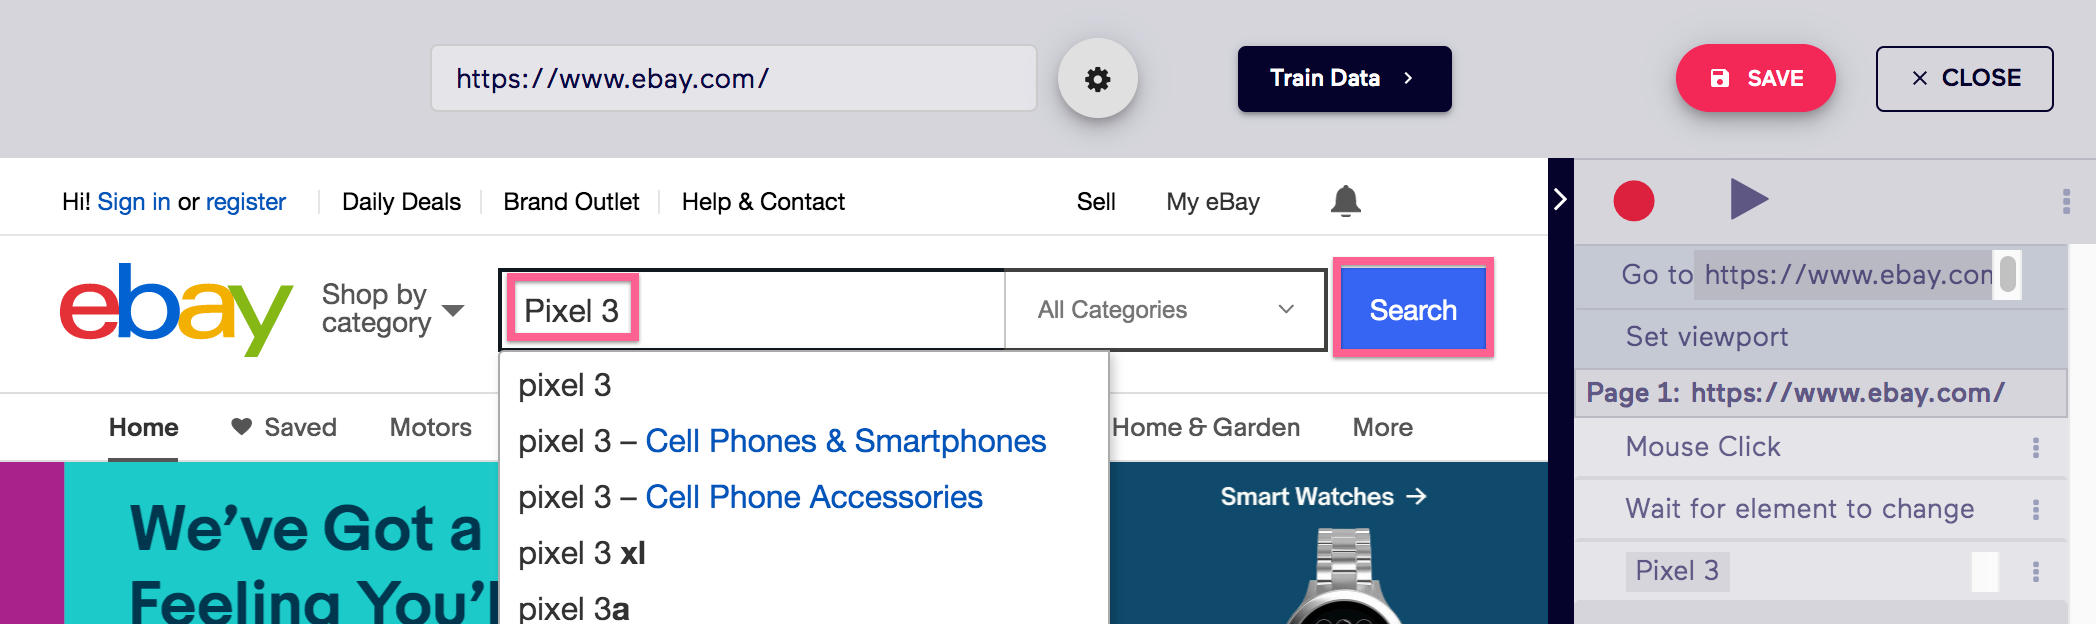Expand the Shop by category dropdown
Viewport: 2096px width, 624px height.
tap(453, 310)
